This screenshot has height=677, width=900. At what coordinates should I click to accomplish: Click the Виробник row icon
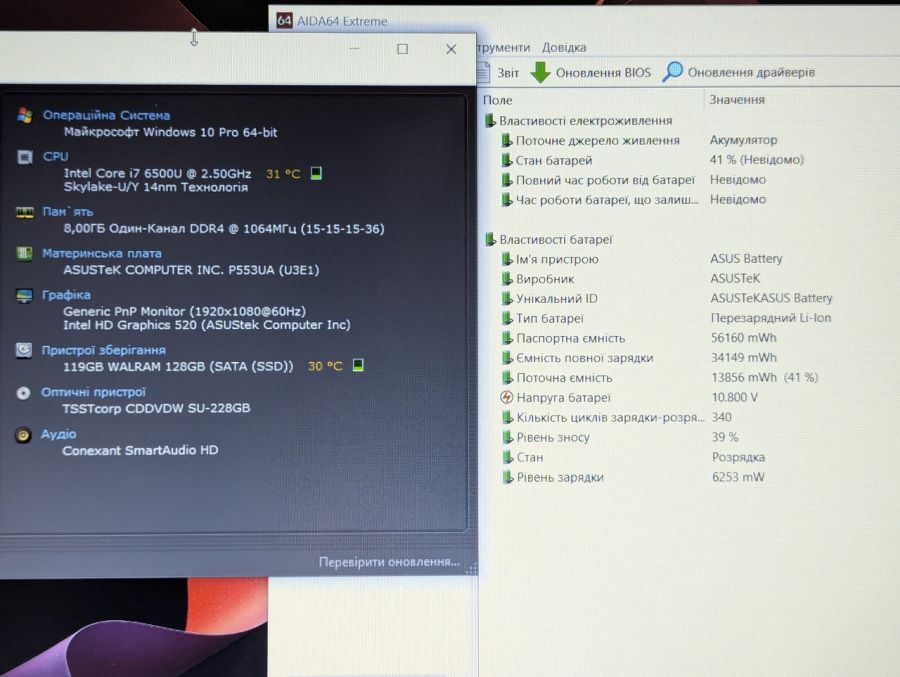pyautogui.click(x=507, y=279)
